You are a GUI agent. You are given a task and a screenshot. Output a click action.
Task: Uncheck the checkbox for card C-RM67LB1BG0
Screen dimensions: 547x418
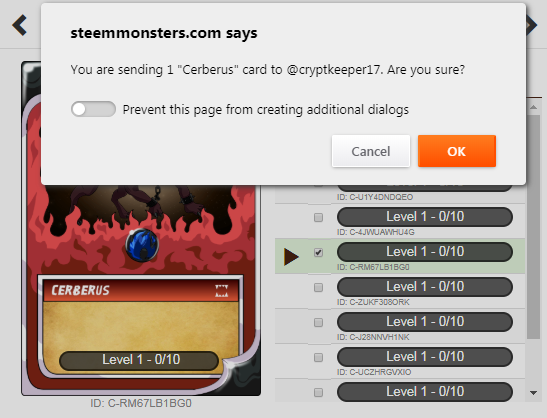(x=318, y=252)
